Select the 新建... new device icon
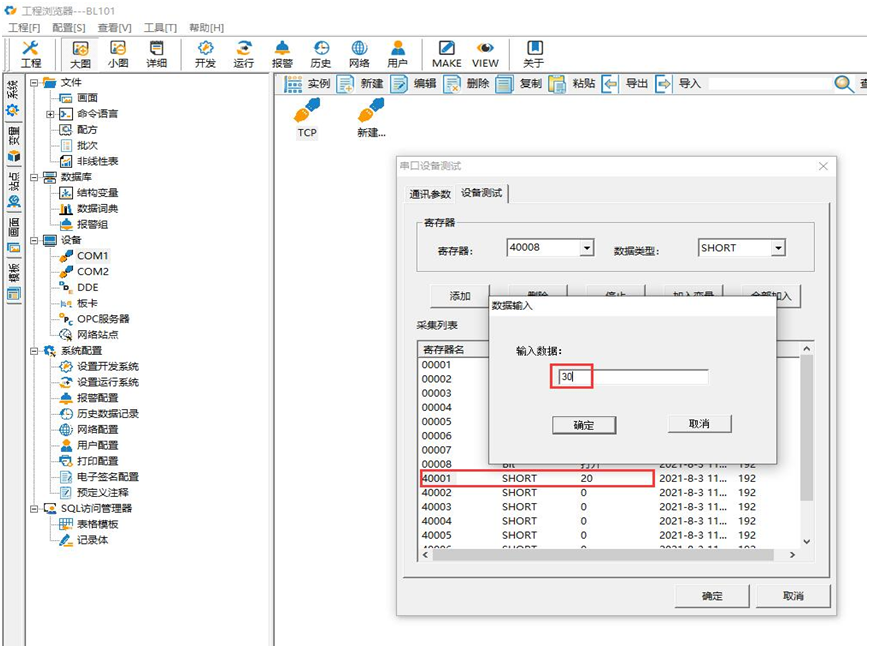 pyautogui.click(x=371, y=118)
